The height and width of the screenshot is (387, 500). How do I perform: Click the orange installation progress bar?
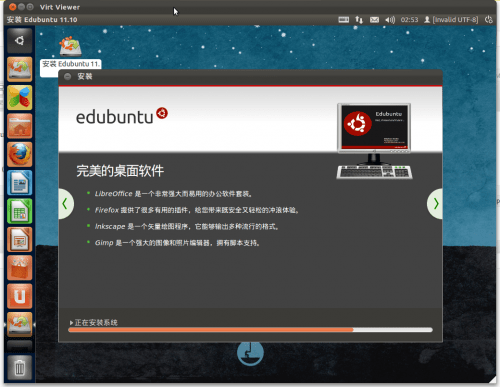click(250, 330)
